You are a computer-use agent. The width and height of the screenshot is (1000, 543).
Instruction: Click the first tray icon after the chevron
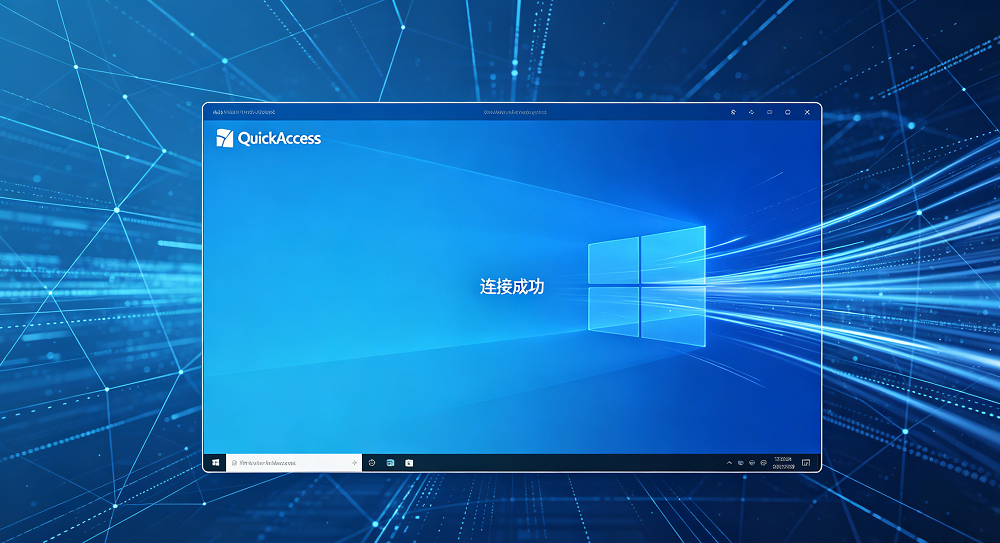740,463
